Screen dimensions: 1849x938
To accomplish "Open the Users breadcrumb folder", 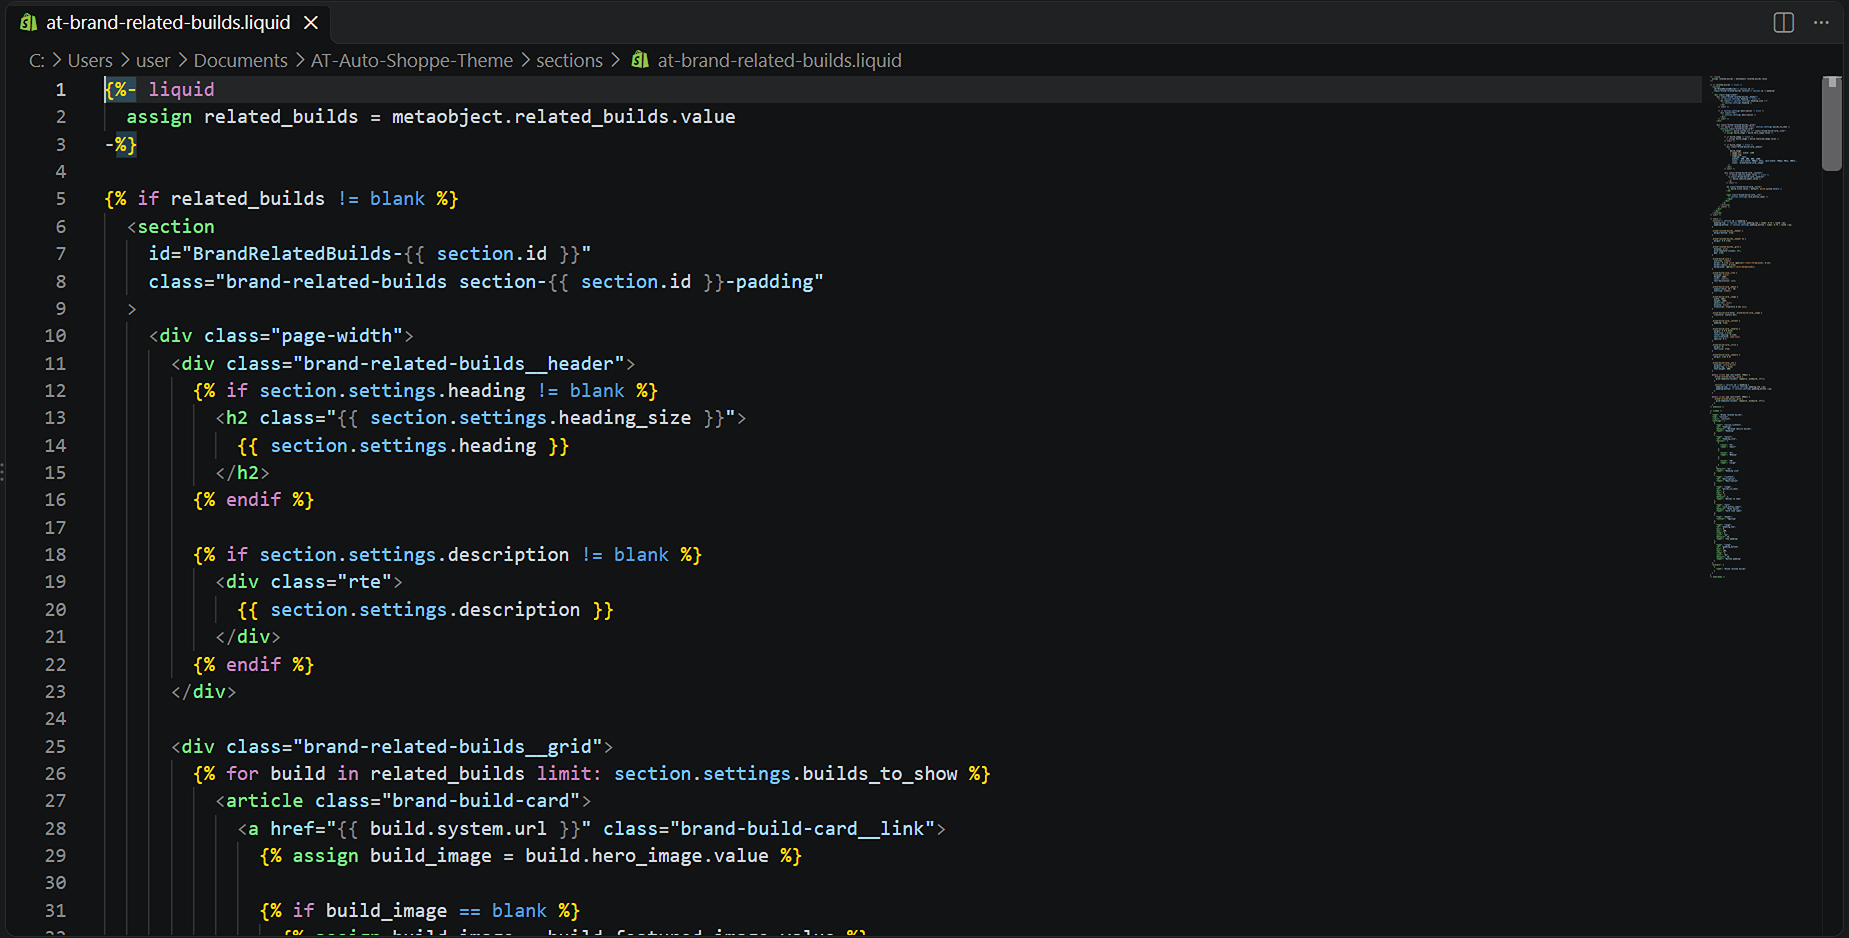I will click(90, 60).
